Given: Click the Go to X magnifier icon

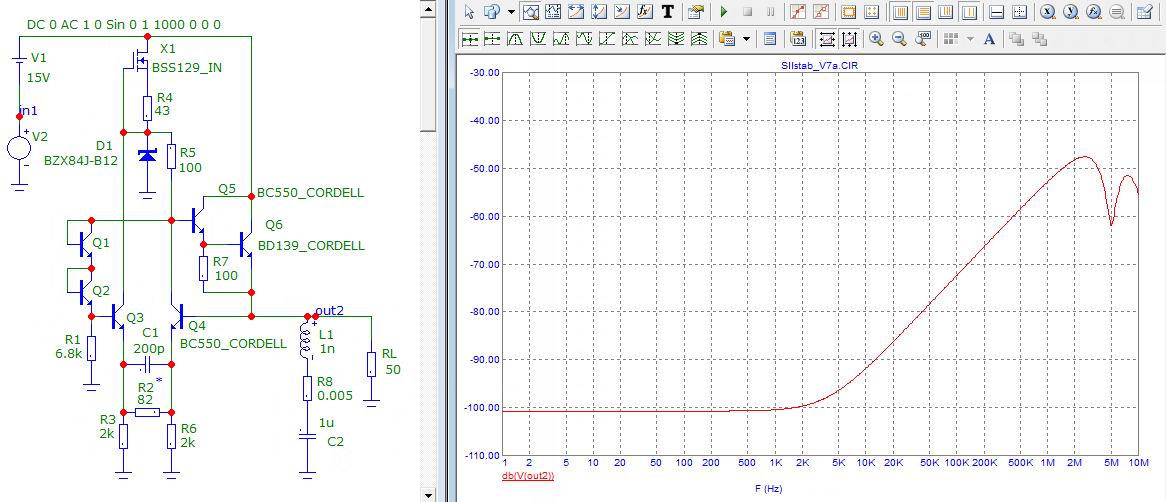Looking at the screenshot, I should 1048,12.
